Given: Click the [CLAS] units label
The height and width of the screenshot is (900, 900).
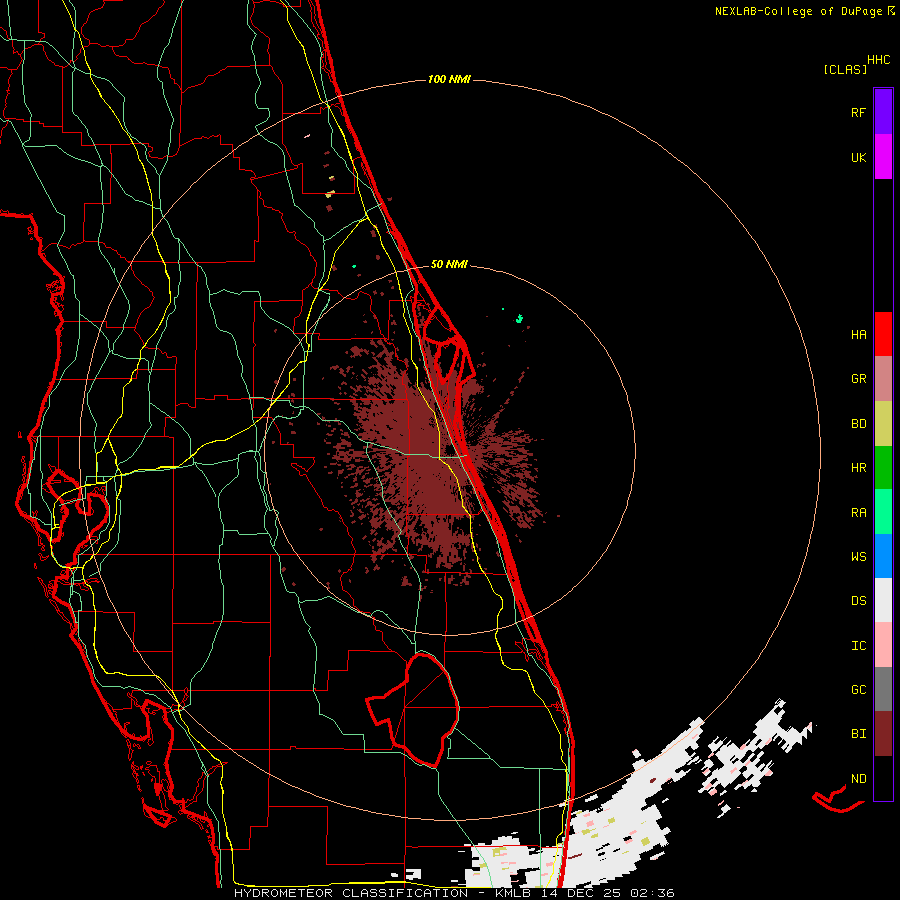Looking at the screenshot, I should pos(845,70).
